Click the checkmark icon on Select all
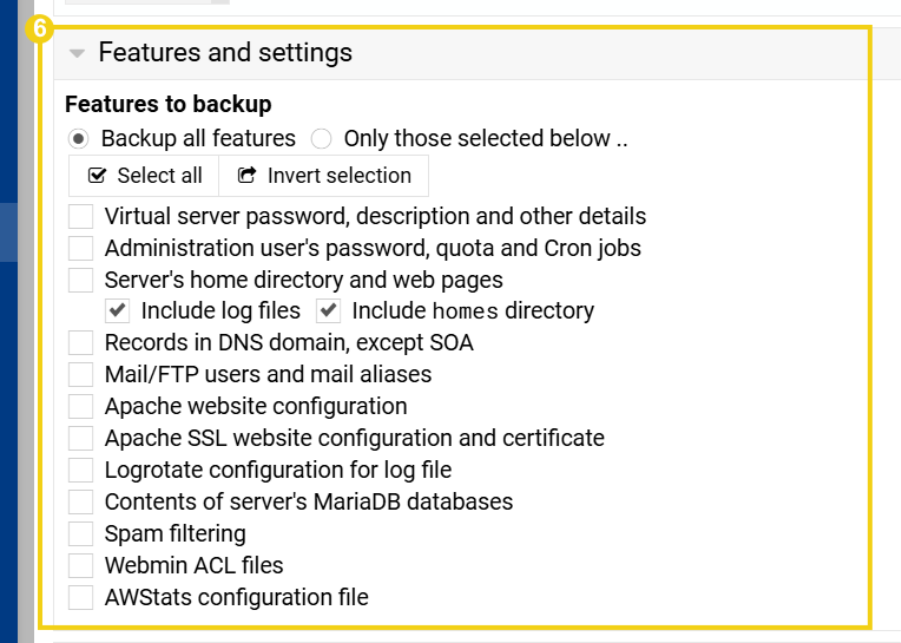The width and height of the screenshot is (901, 643). point(100,175)
